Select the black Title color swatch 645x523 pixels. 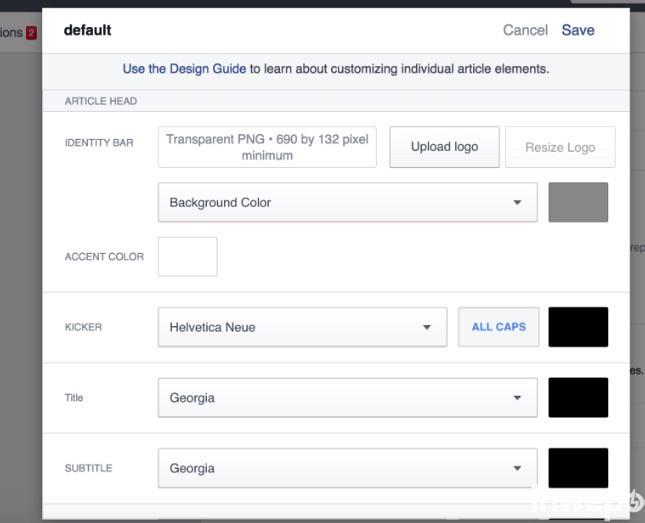(x=578, y=398)
